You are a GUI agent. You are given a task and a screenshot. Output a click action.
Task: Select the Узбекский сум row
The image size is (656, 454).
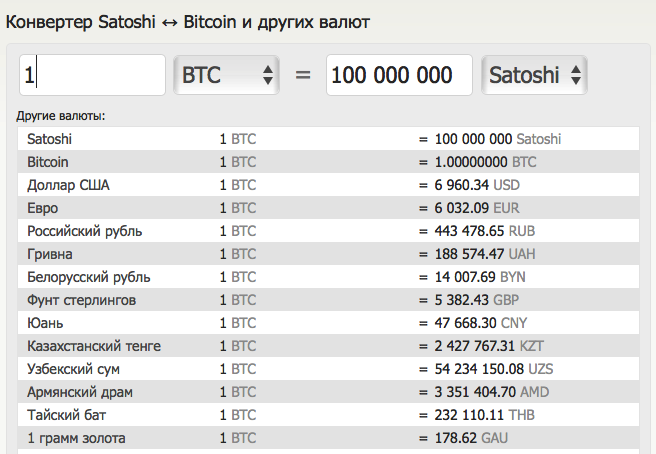[328, 369]
